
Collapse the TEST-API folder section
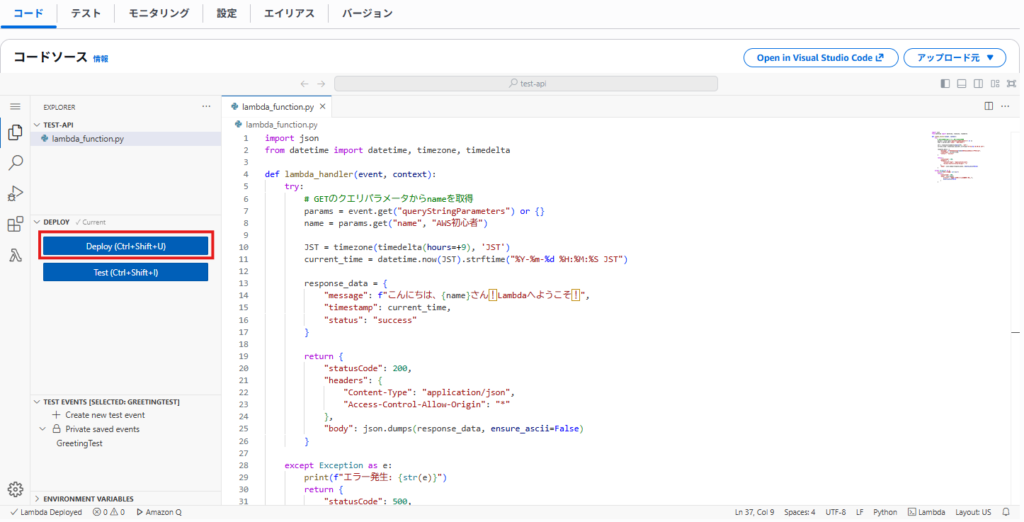[x=37, y=125]
